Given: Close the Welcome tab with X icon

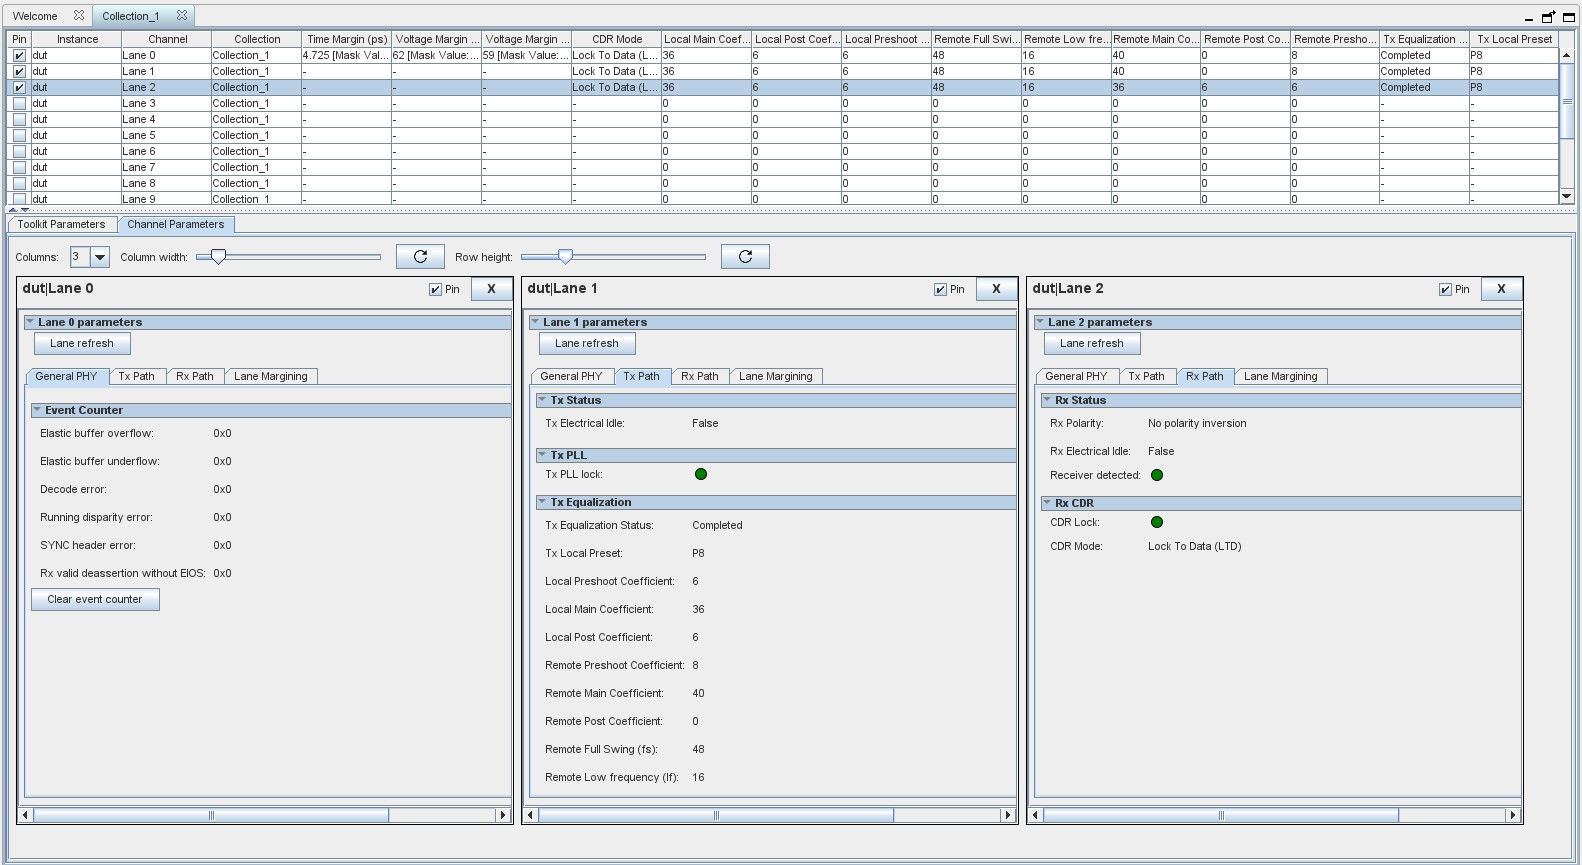Looking at the screenshot, I should (78, 16).
